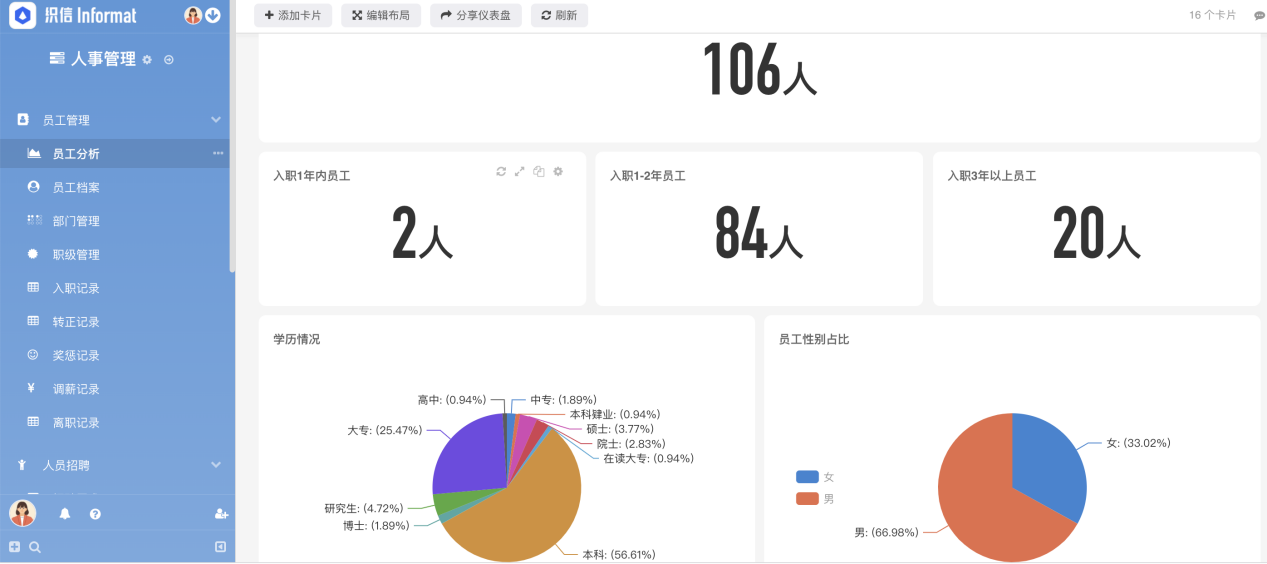The height and width of the screenshot is (564, 1267).
Task: Click the circle icon beside 人事管理 gear
Action: pos(169,60)
